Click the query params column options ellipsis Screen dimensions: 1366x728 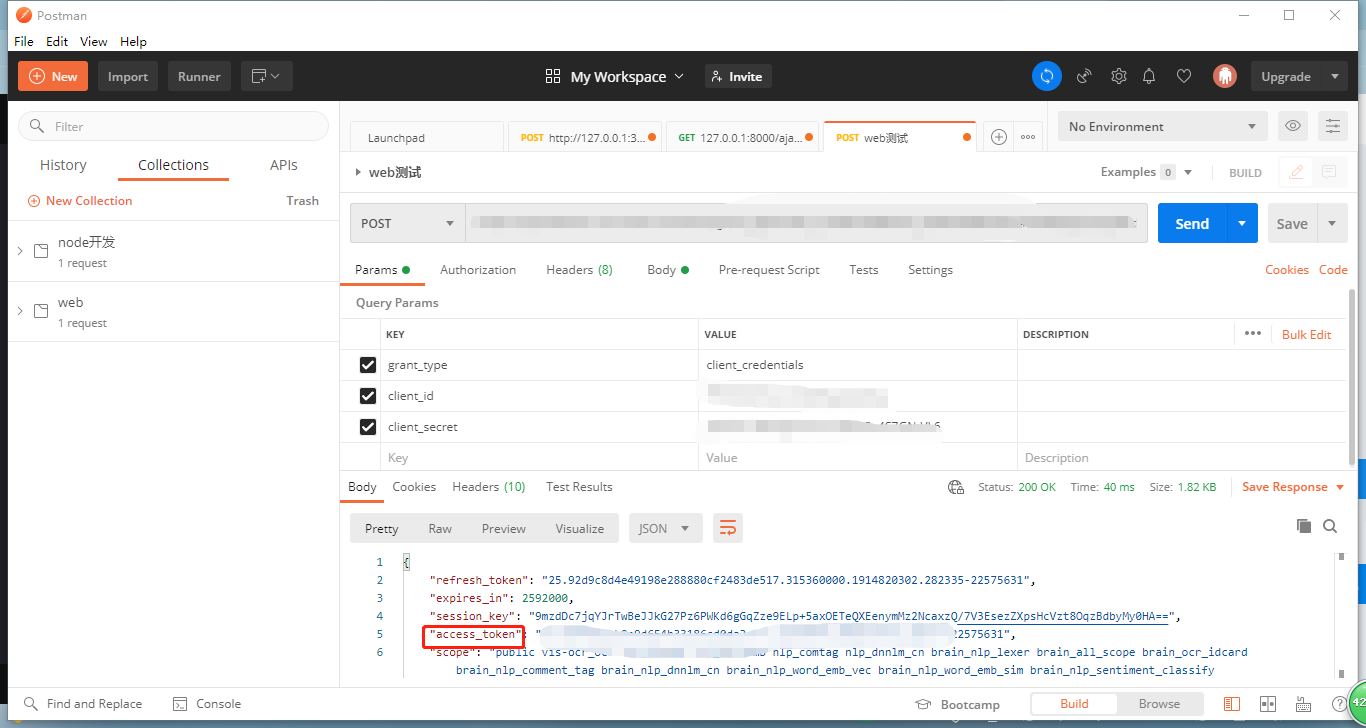point(1253,333)
